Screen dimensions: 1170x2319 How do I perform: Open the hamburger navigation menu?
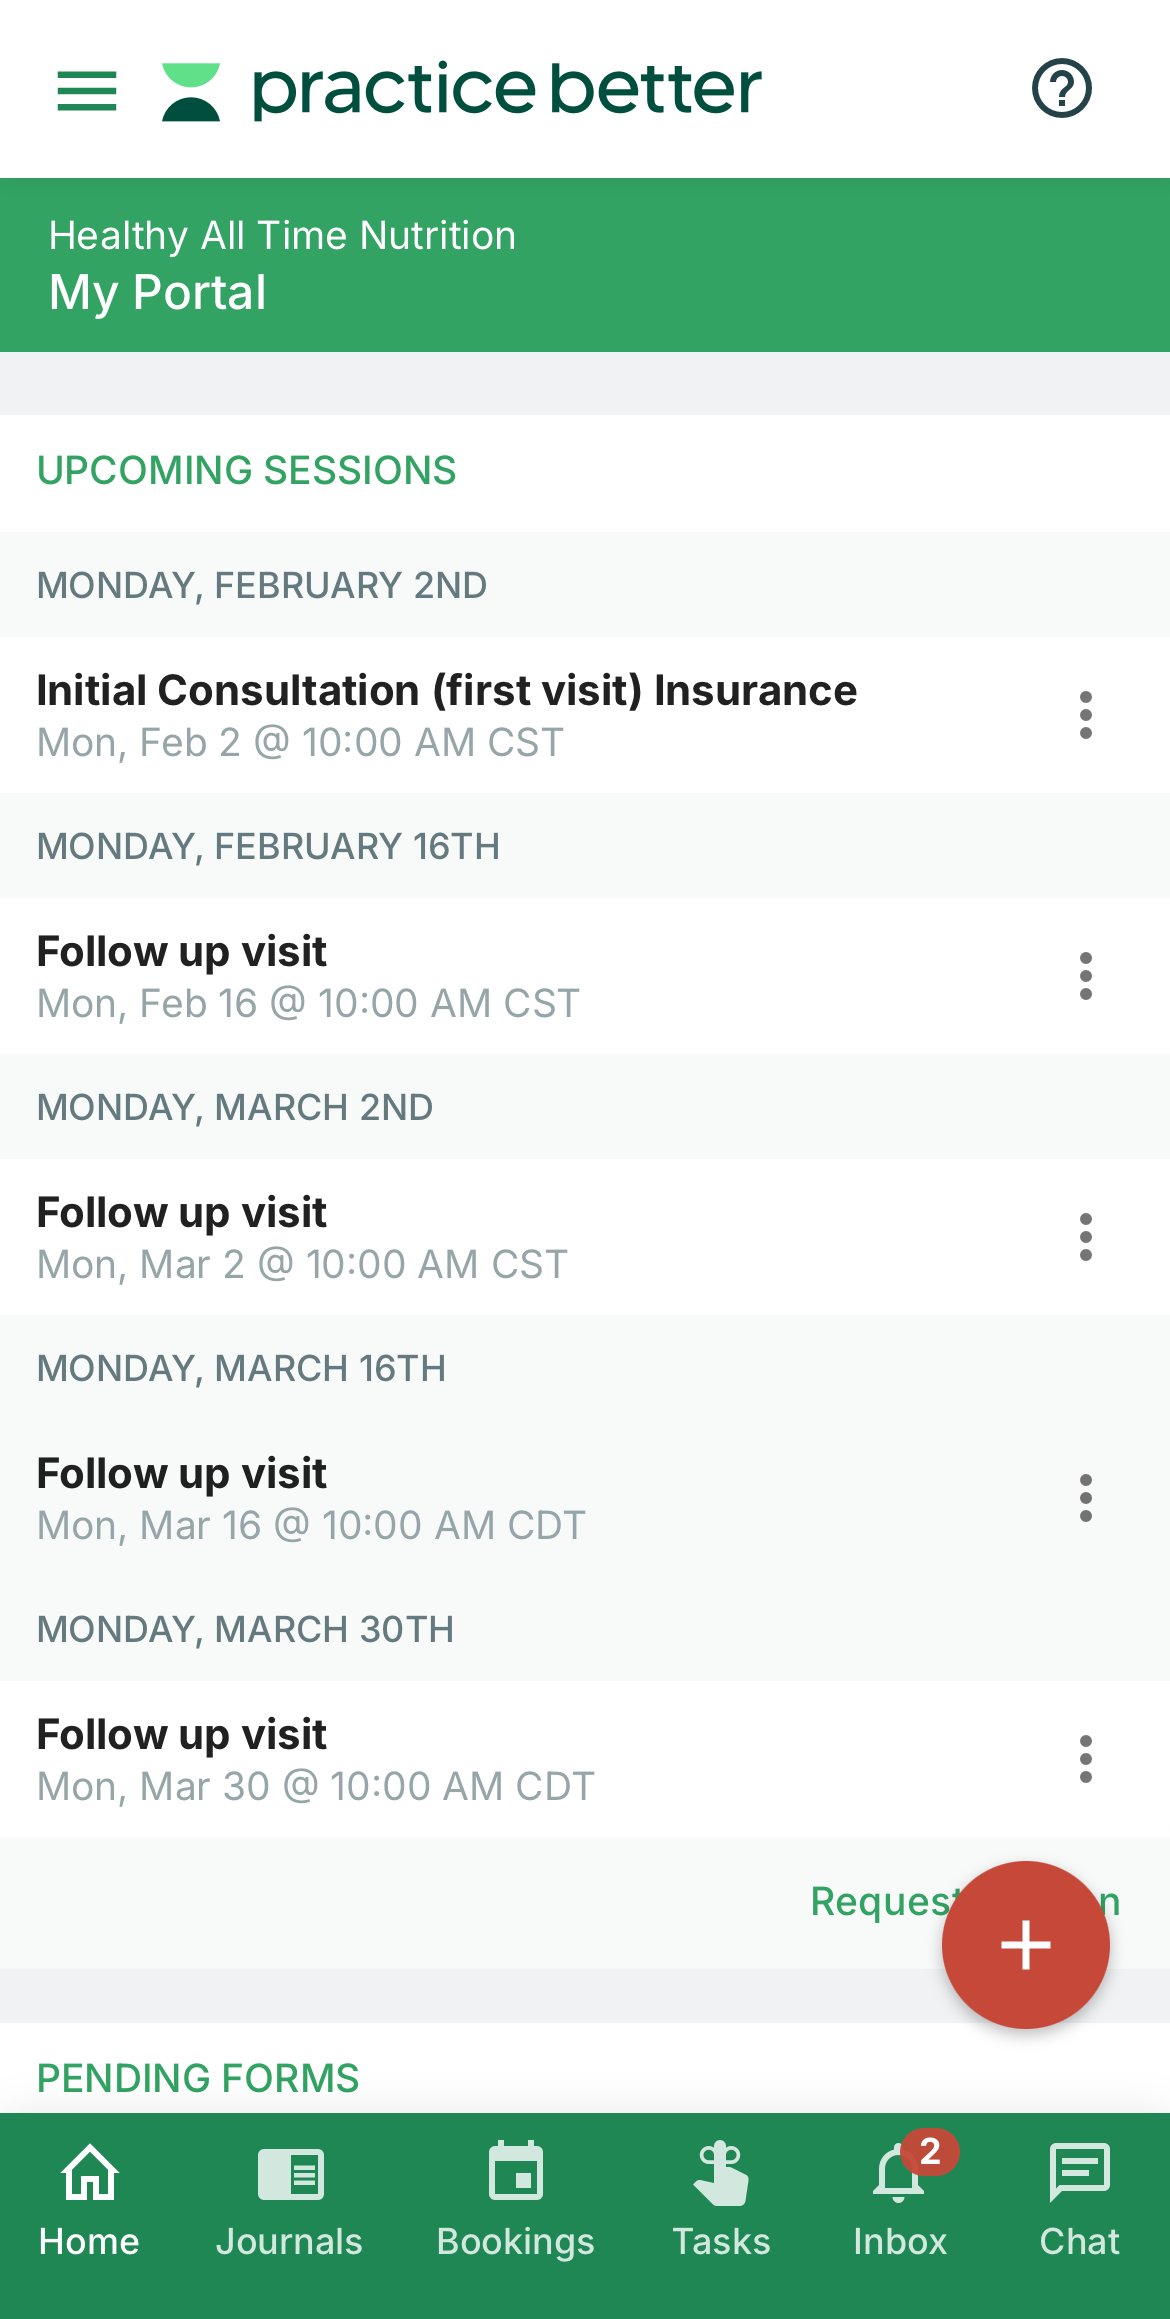click(87, 90)
